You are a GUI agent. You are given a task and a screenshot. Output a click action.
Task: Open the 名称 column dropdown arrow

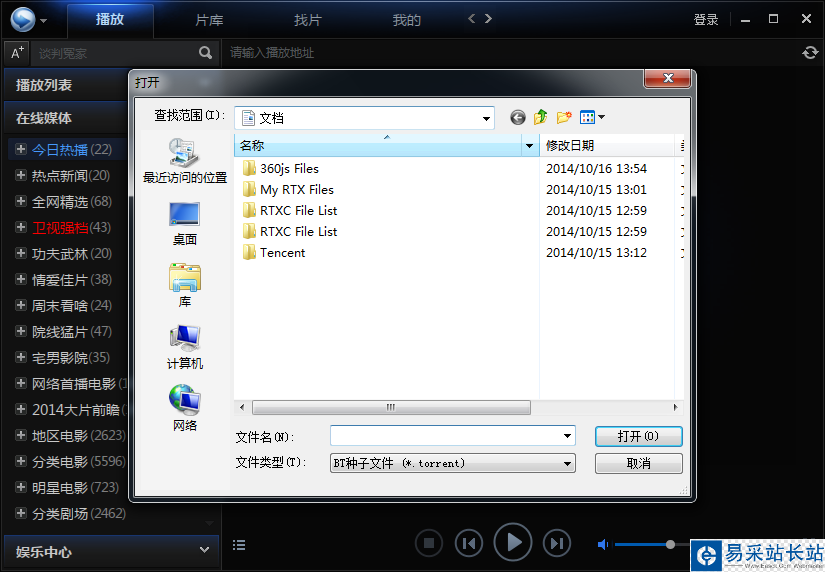point(529,146)
